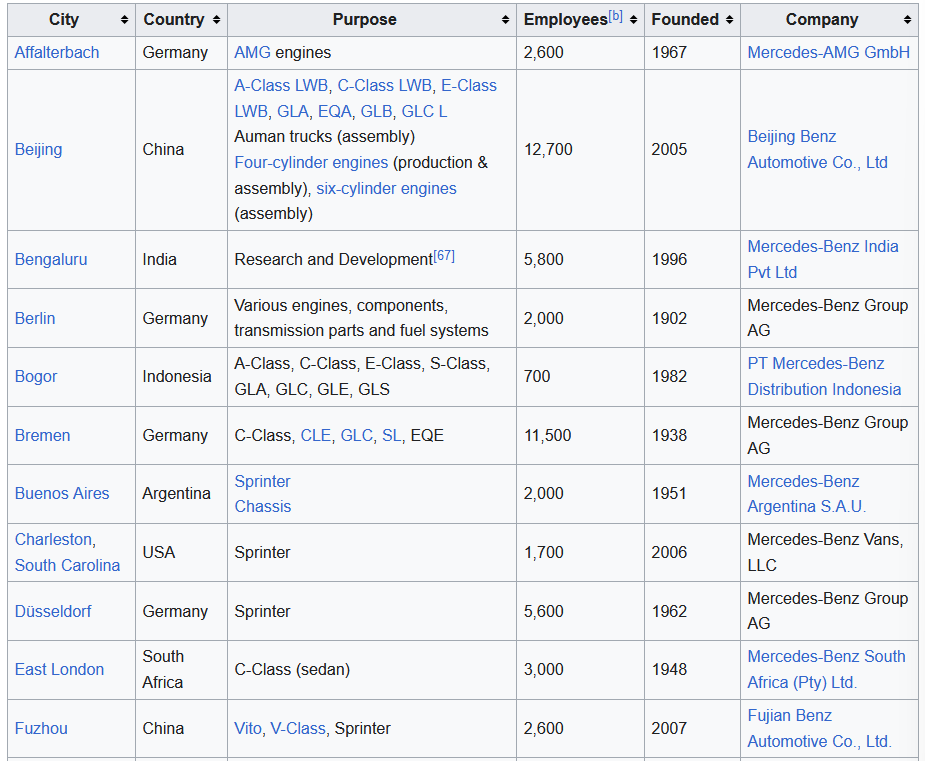
Task: Open the Bogor city link
Action: 36,376
